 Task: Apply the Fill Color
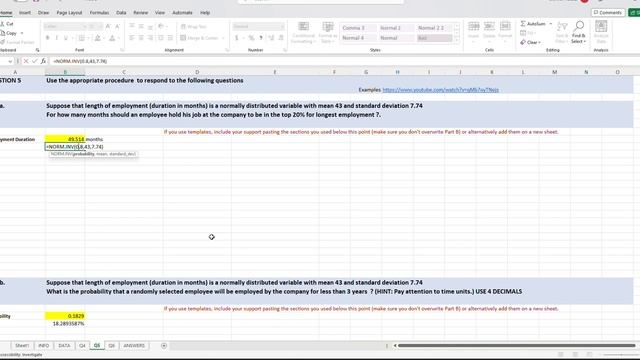97,38
